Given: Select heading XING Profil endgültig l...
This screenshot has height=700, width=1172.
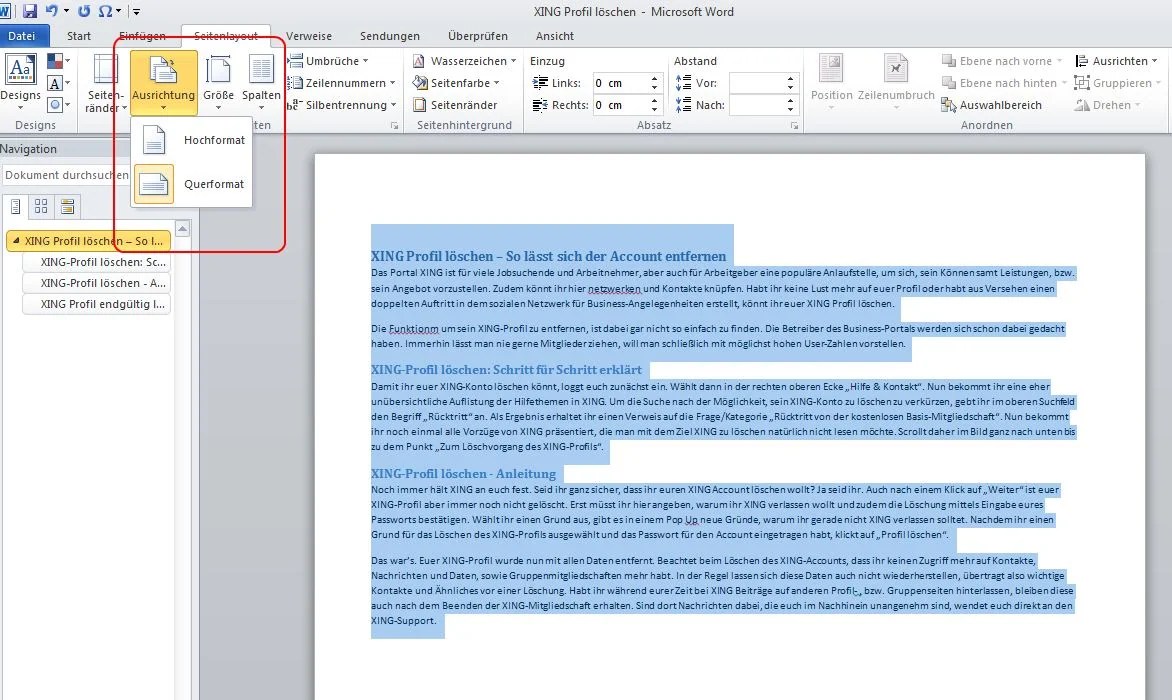Looking at the screenshot, I should click(97, 304).
